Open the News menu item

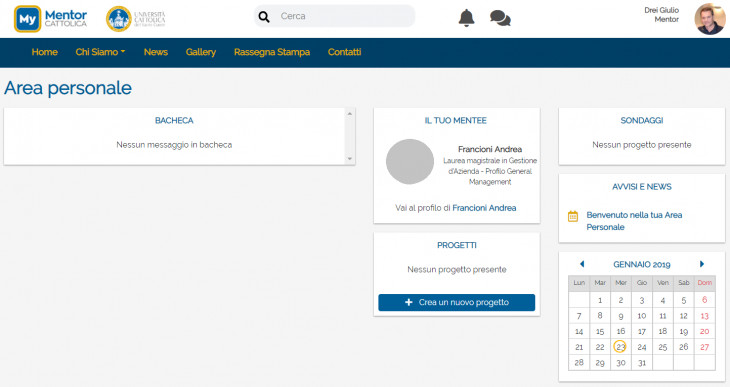tap(155, 52)
